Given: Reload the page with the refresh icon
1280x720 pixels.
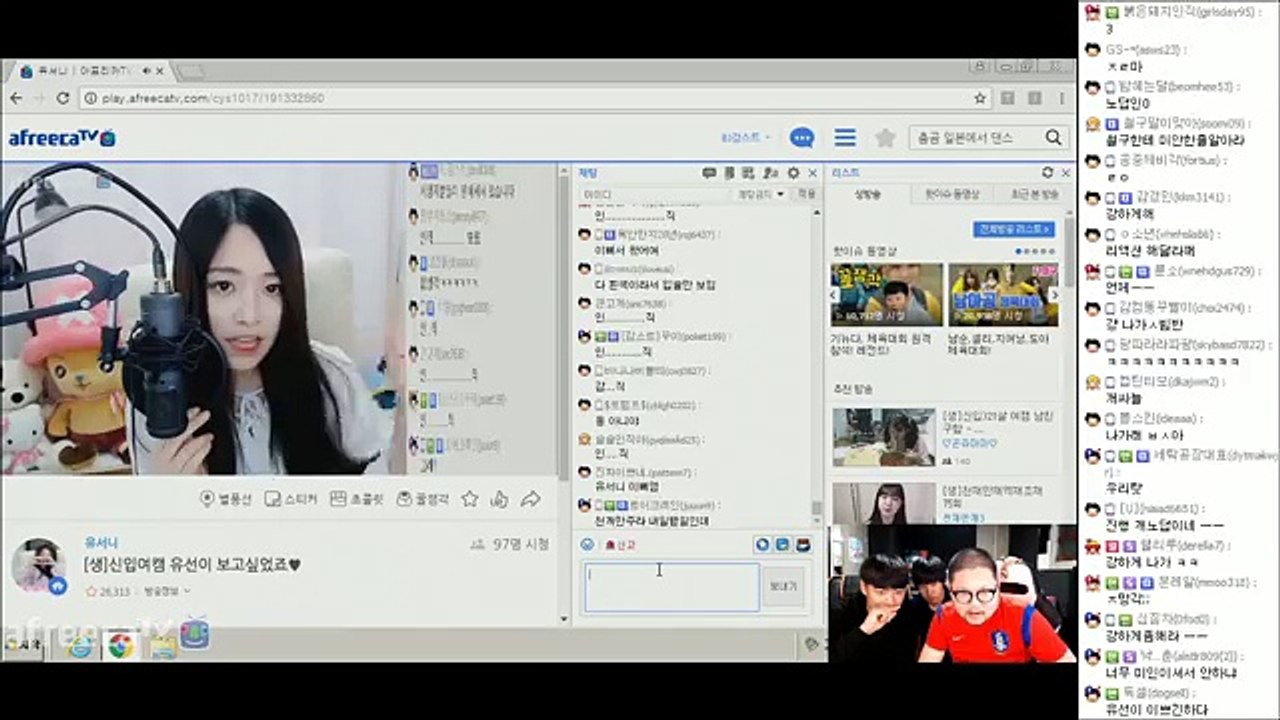Looking at the screenshot, I should pos(62,98).
